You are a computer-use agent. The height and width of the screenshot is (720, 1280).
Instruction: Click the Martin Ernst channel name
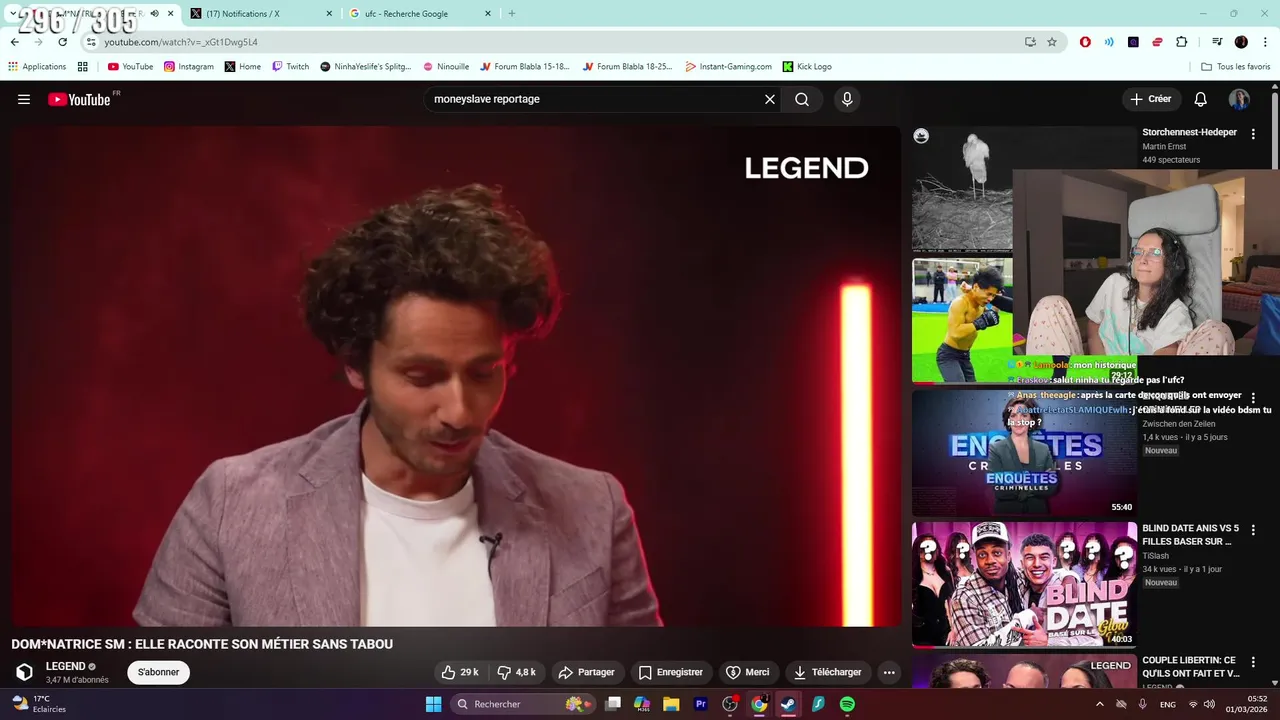click(x=1164, y=147)
